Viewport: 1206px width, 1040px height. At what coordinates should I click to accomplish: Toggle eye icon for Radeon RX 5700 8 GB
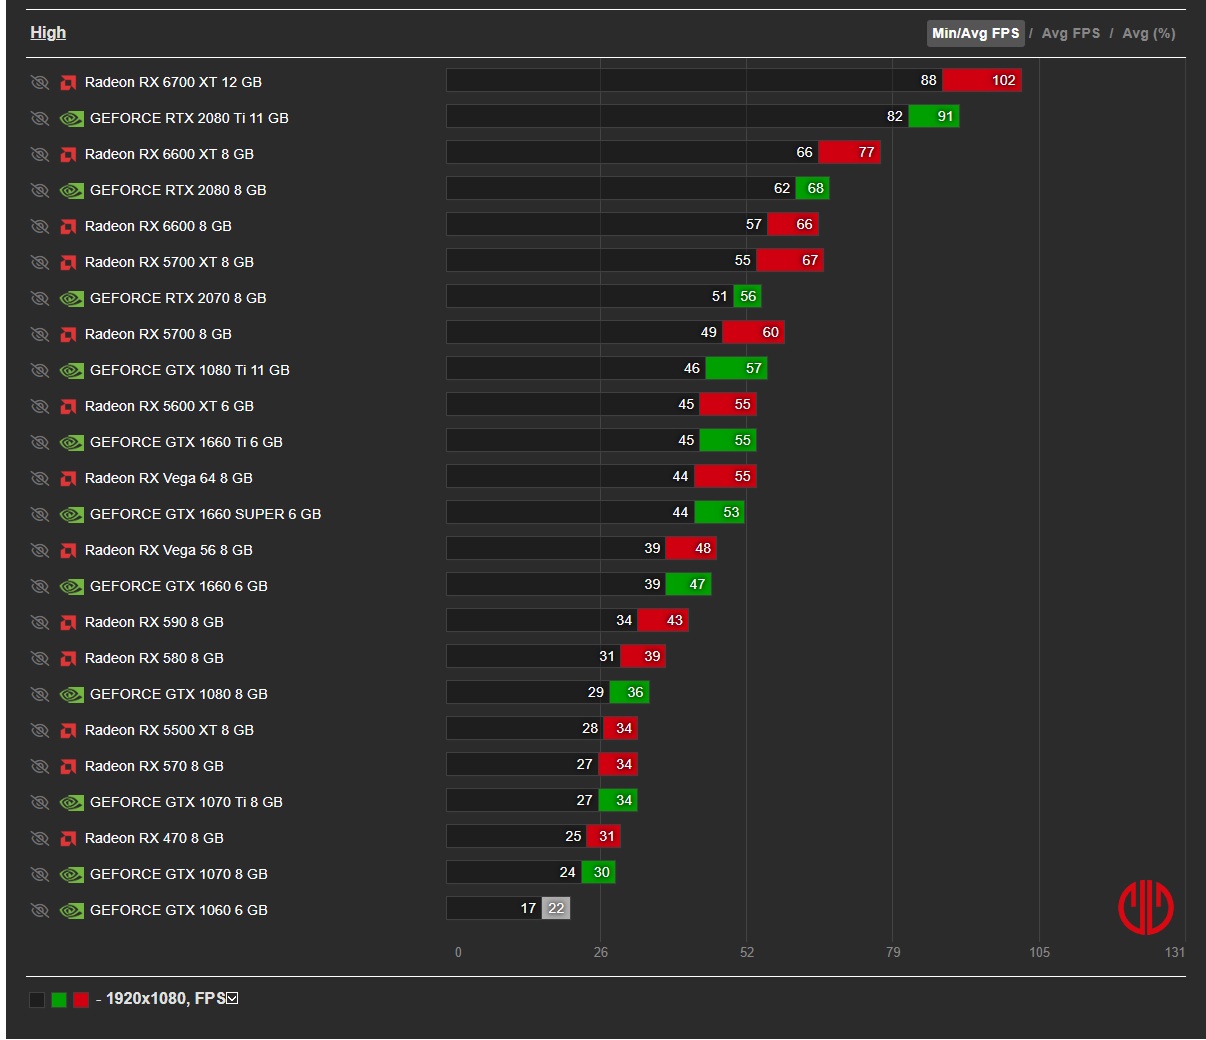click(x=40, y=334)
